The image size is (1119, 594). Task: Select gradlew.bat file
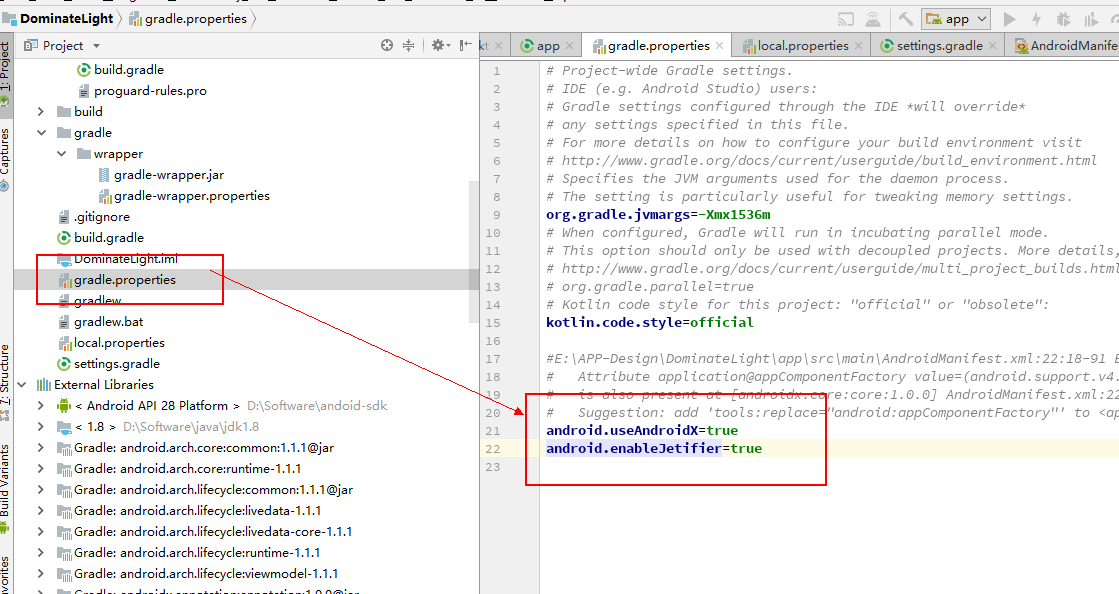point(101,322)
